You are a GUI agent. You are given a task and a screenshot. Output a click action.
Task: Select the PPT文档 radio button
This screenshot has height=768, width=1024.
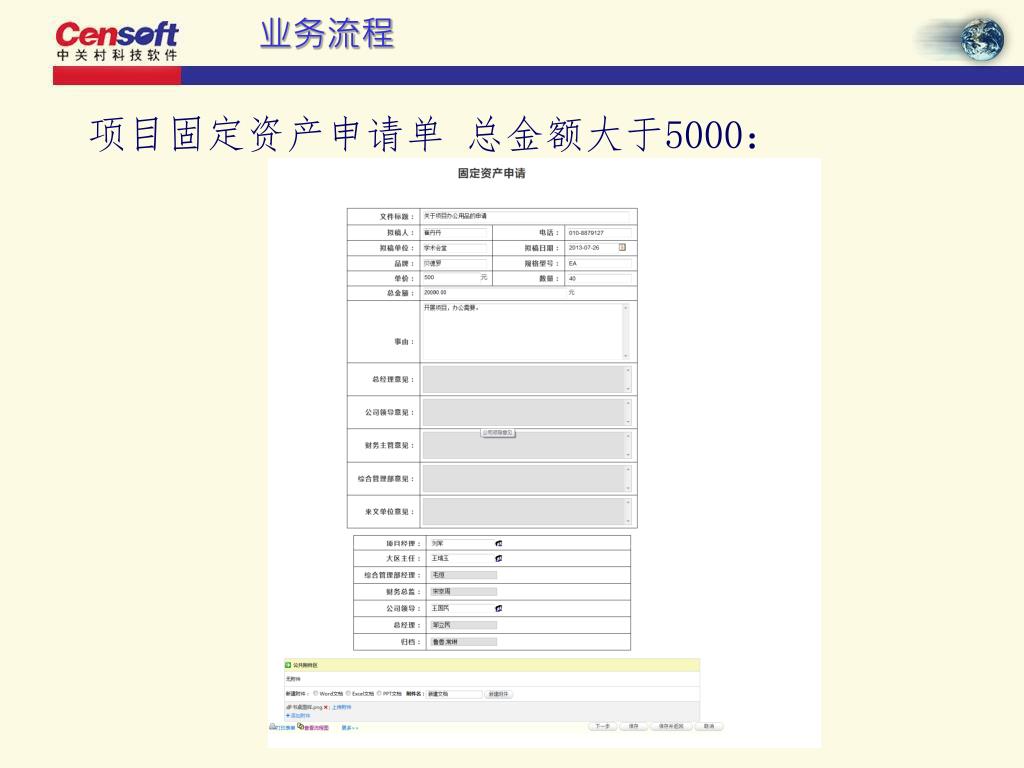click(379, 694)
